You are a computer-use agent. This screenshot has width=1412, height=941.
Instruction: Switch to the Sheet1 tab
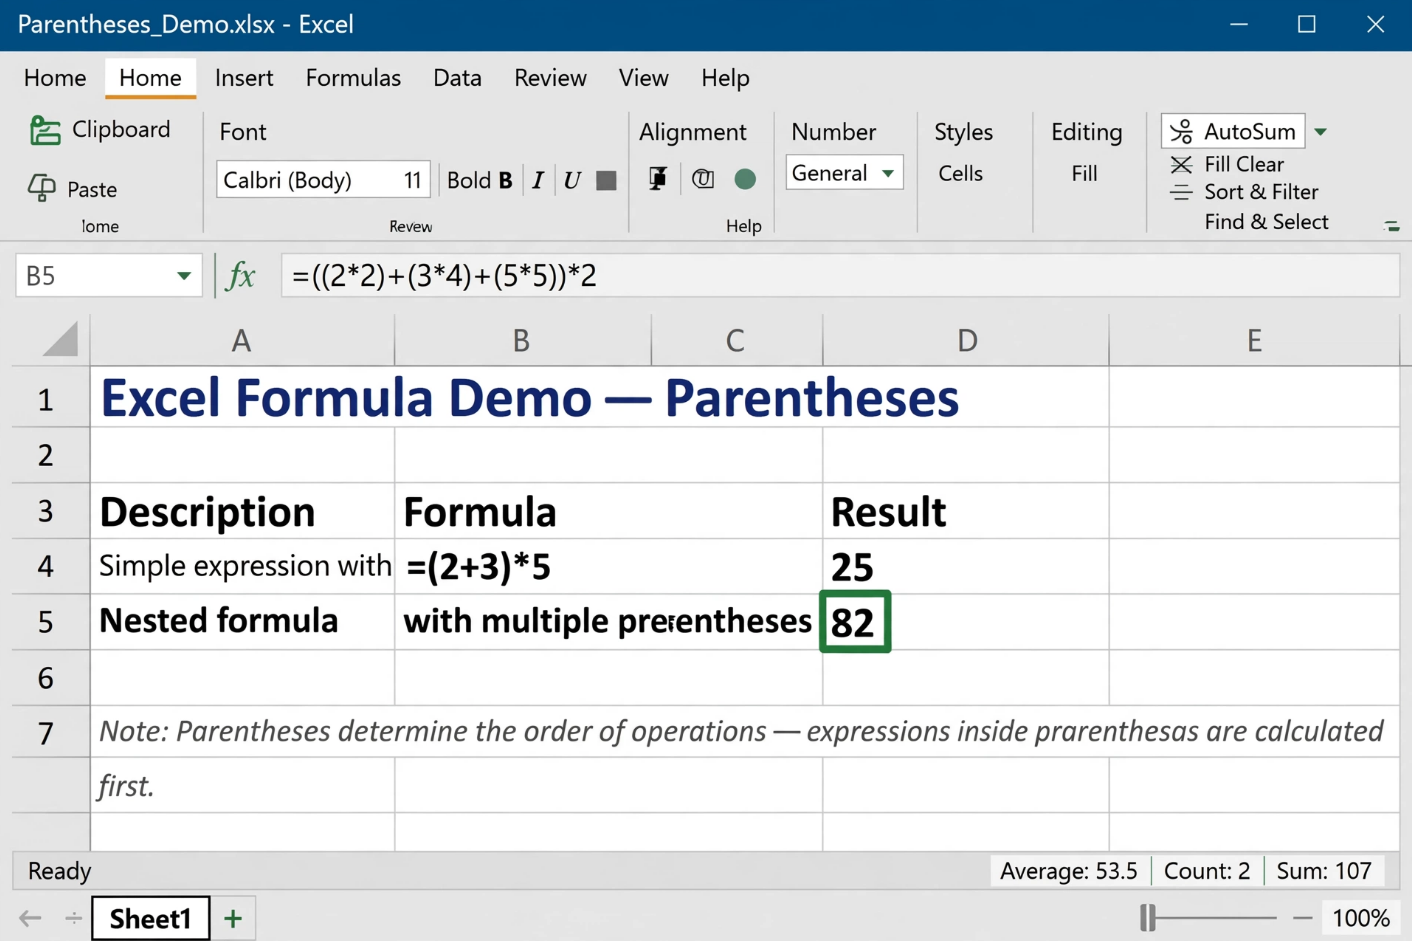coord(150,919)
